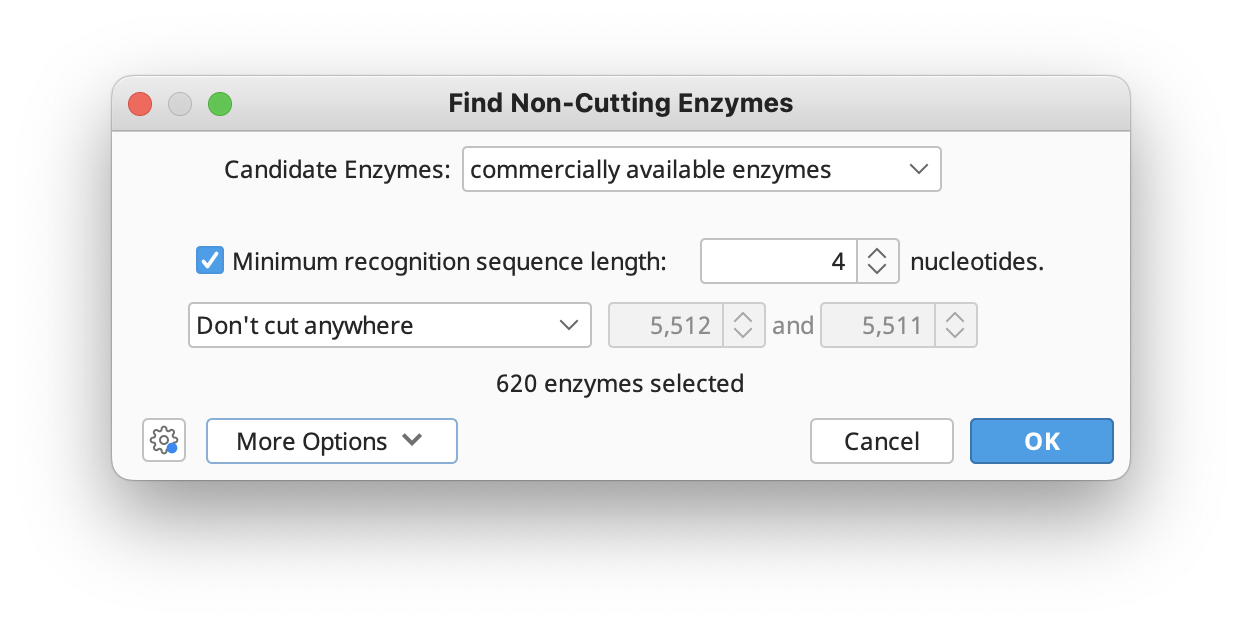Viewport: 1242px width, 628px height.
Task: Click the recognition length field showing 4
Action: 778,262
